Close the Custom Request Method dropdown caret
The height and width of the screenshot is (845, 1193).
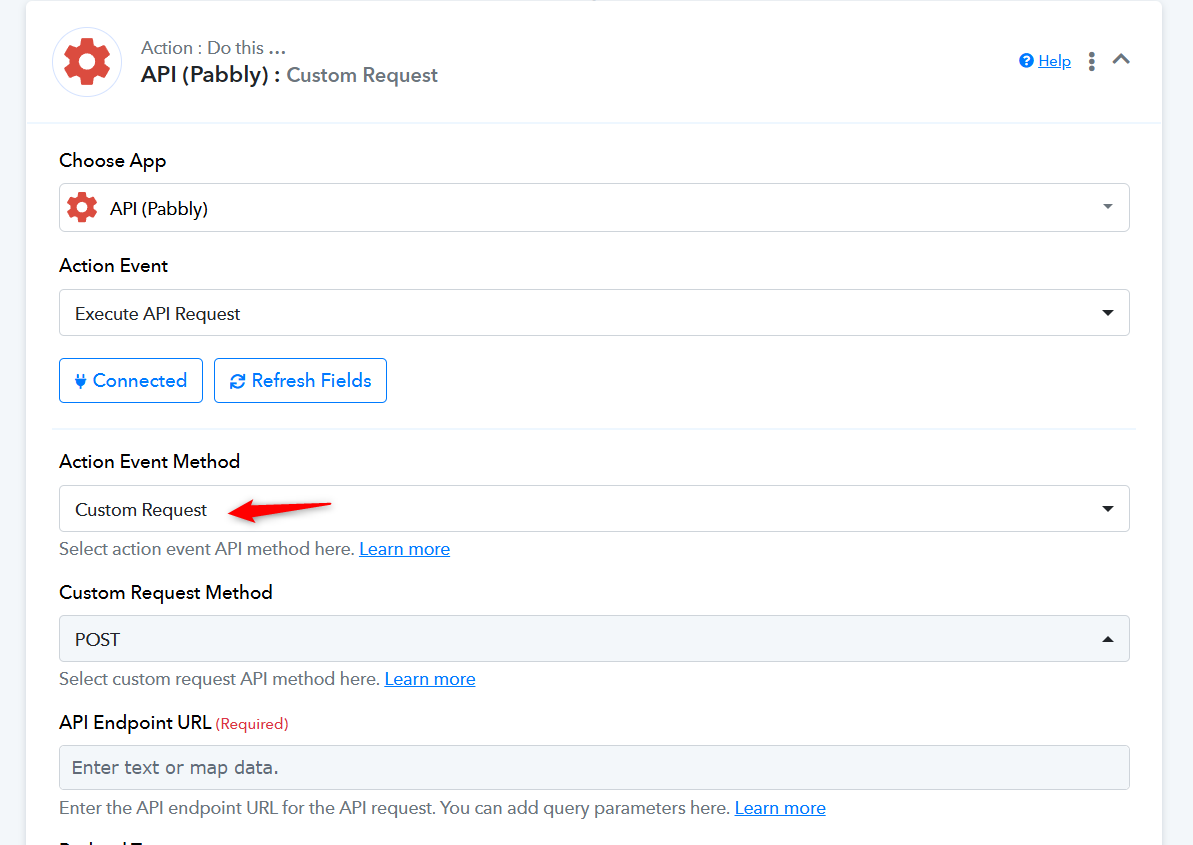click(1108, 640)
